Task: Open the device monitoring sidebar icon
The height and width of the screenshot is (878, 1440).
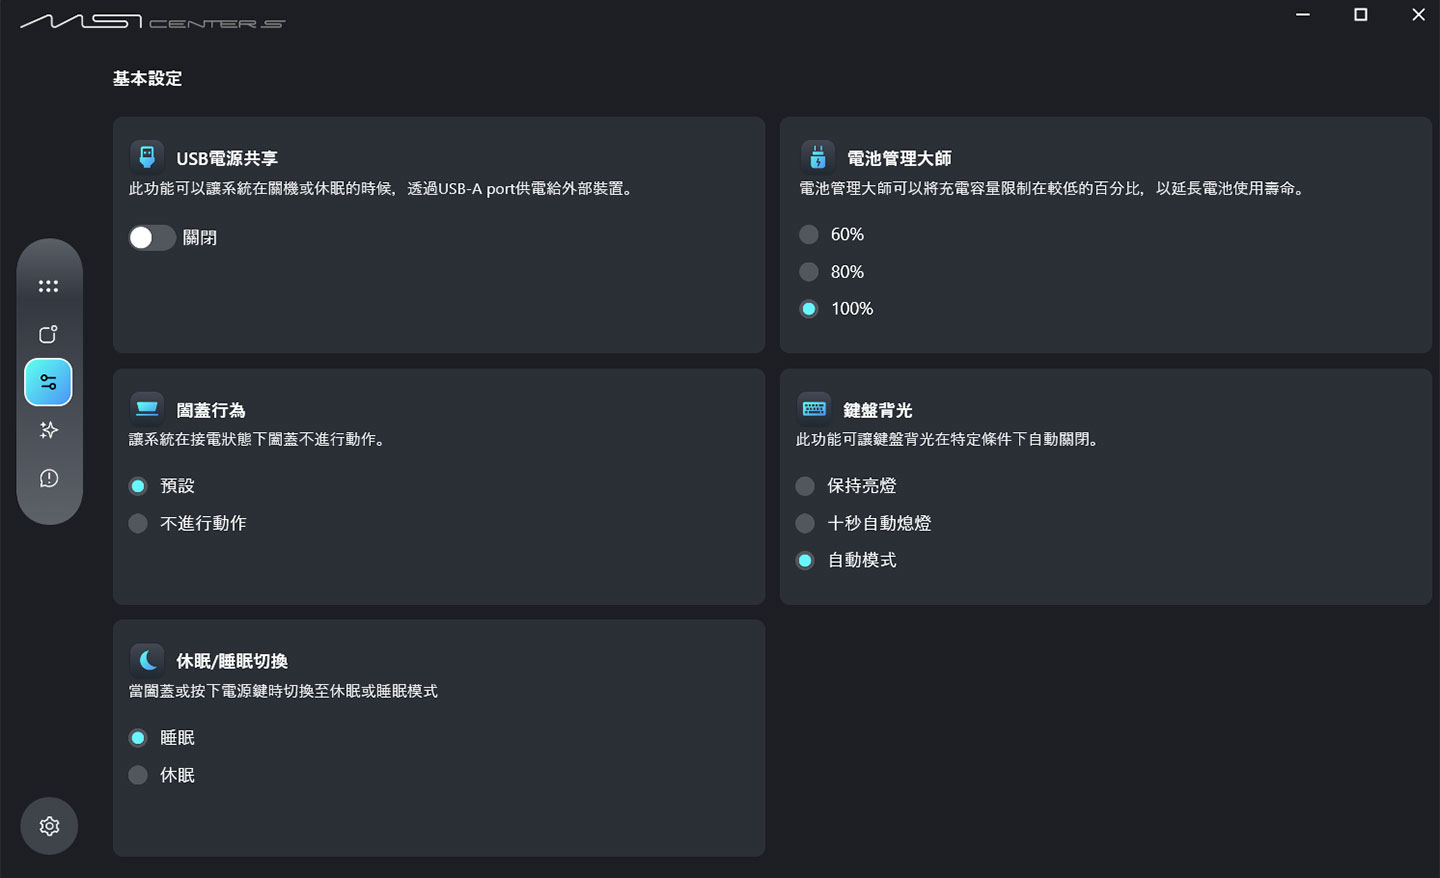Action: tap(48, 333)
